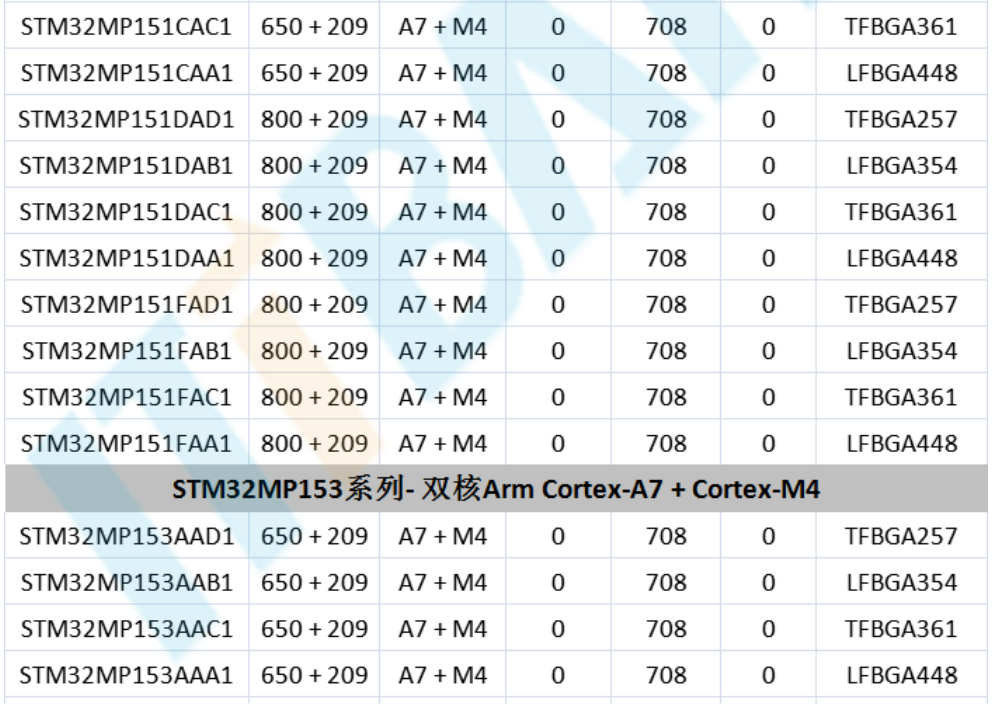Click A7 + M4 in the STM32MP153AAA1 row
This screenshot has width=993, height=704.
click(x=443, y=675)
